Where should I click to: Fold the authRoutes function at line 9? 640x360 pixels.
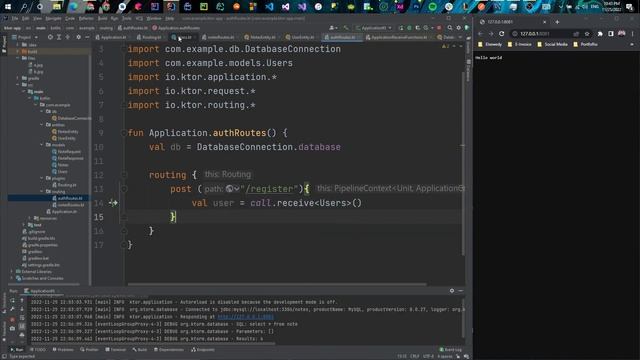coord(124,133)
